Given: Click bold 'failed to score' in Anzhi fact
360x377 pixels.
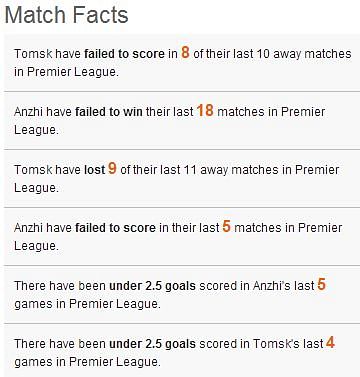Looking at the screenshot, I should pyautogui.click(x=115, y=228).
